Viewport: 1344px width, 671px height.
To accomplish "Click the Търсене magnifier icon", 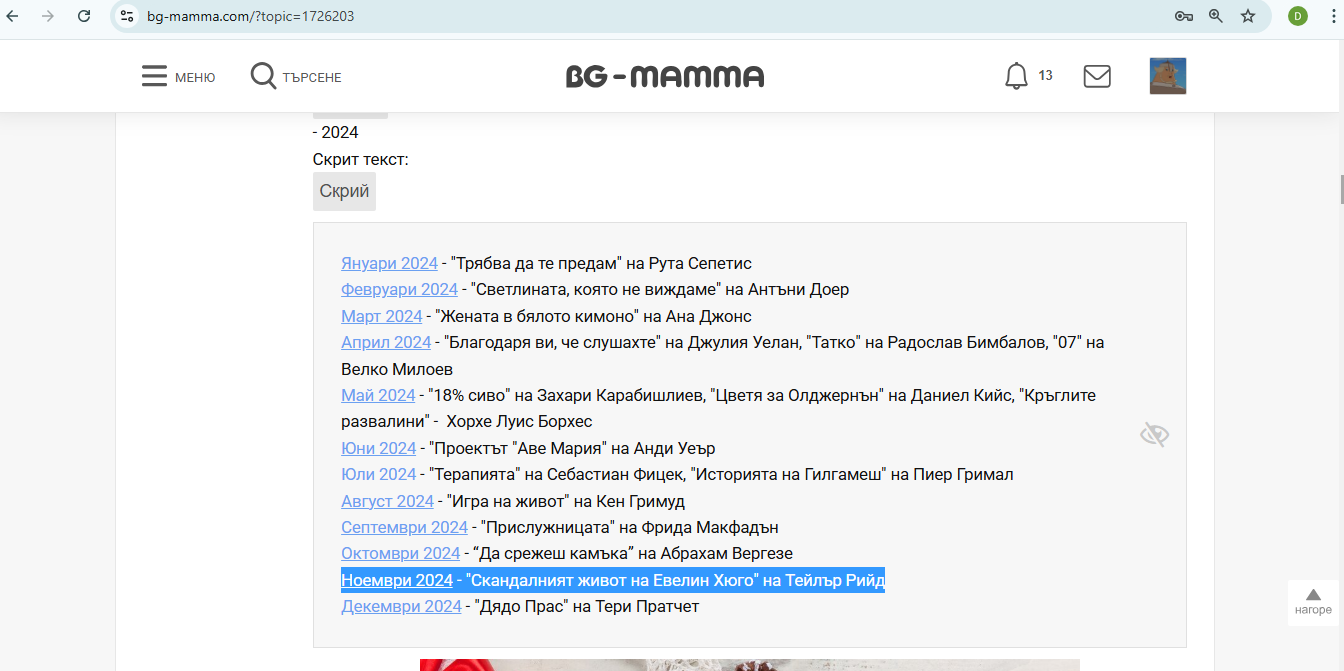I will 263,77.
